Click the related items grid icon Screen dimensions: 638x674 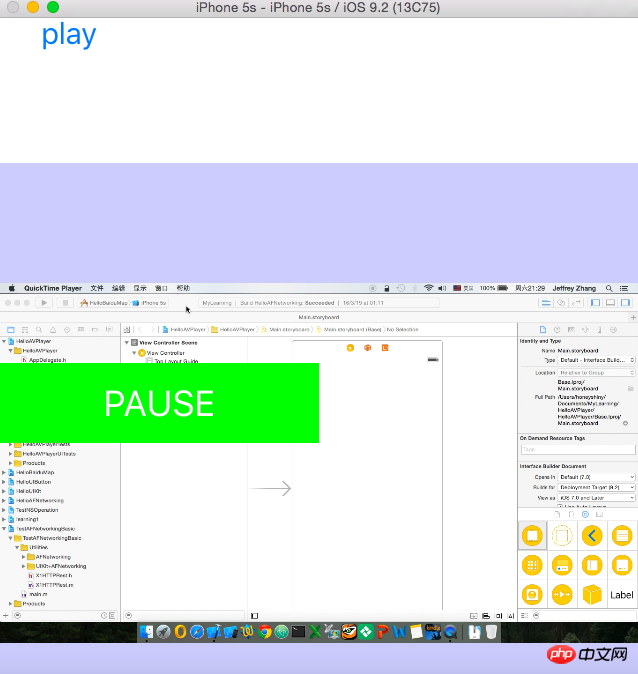click(x=127, y=330)
